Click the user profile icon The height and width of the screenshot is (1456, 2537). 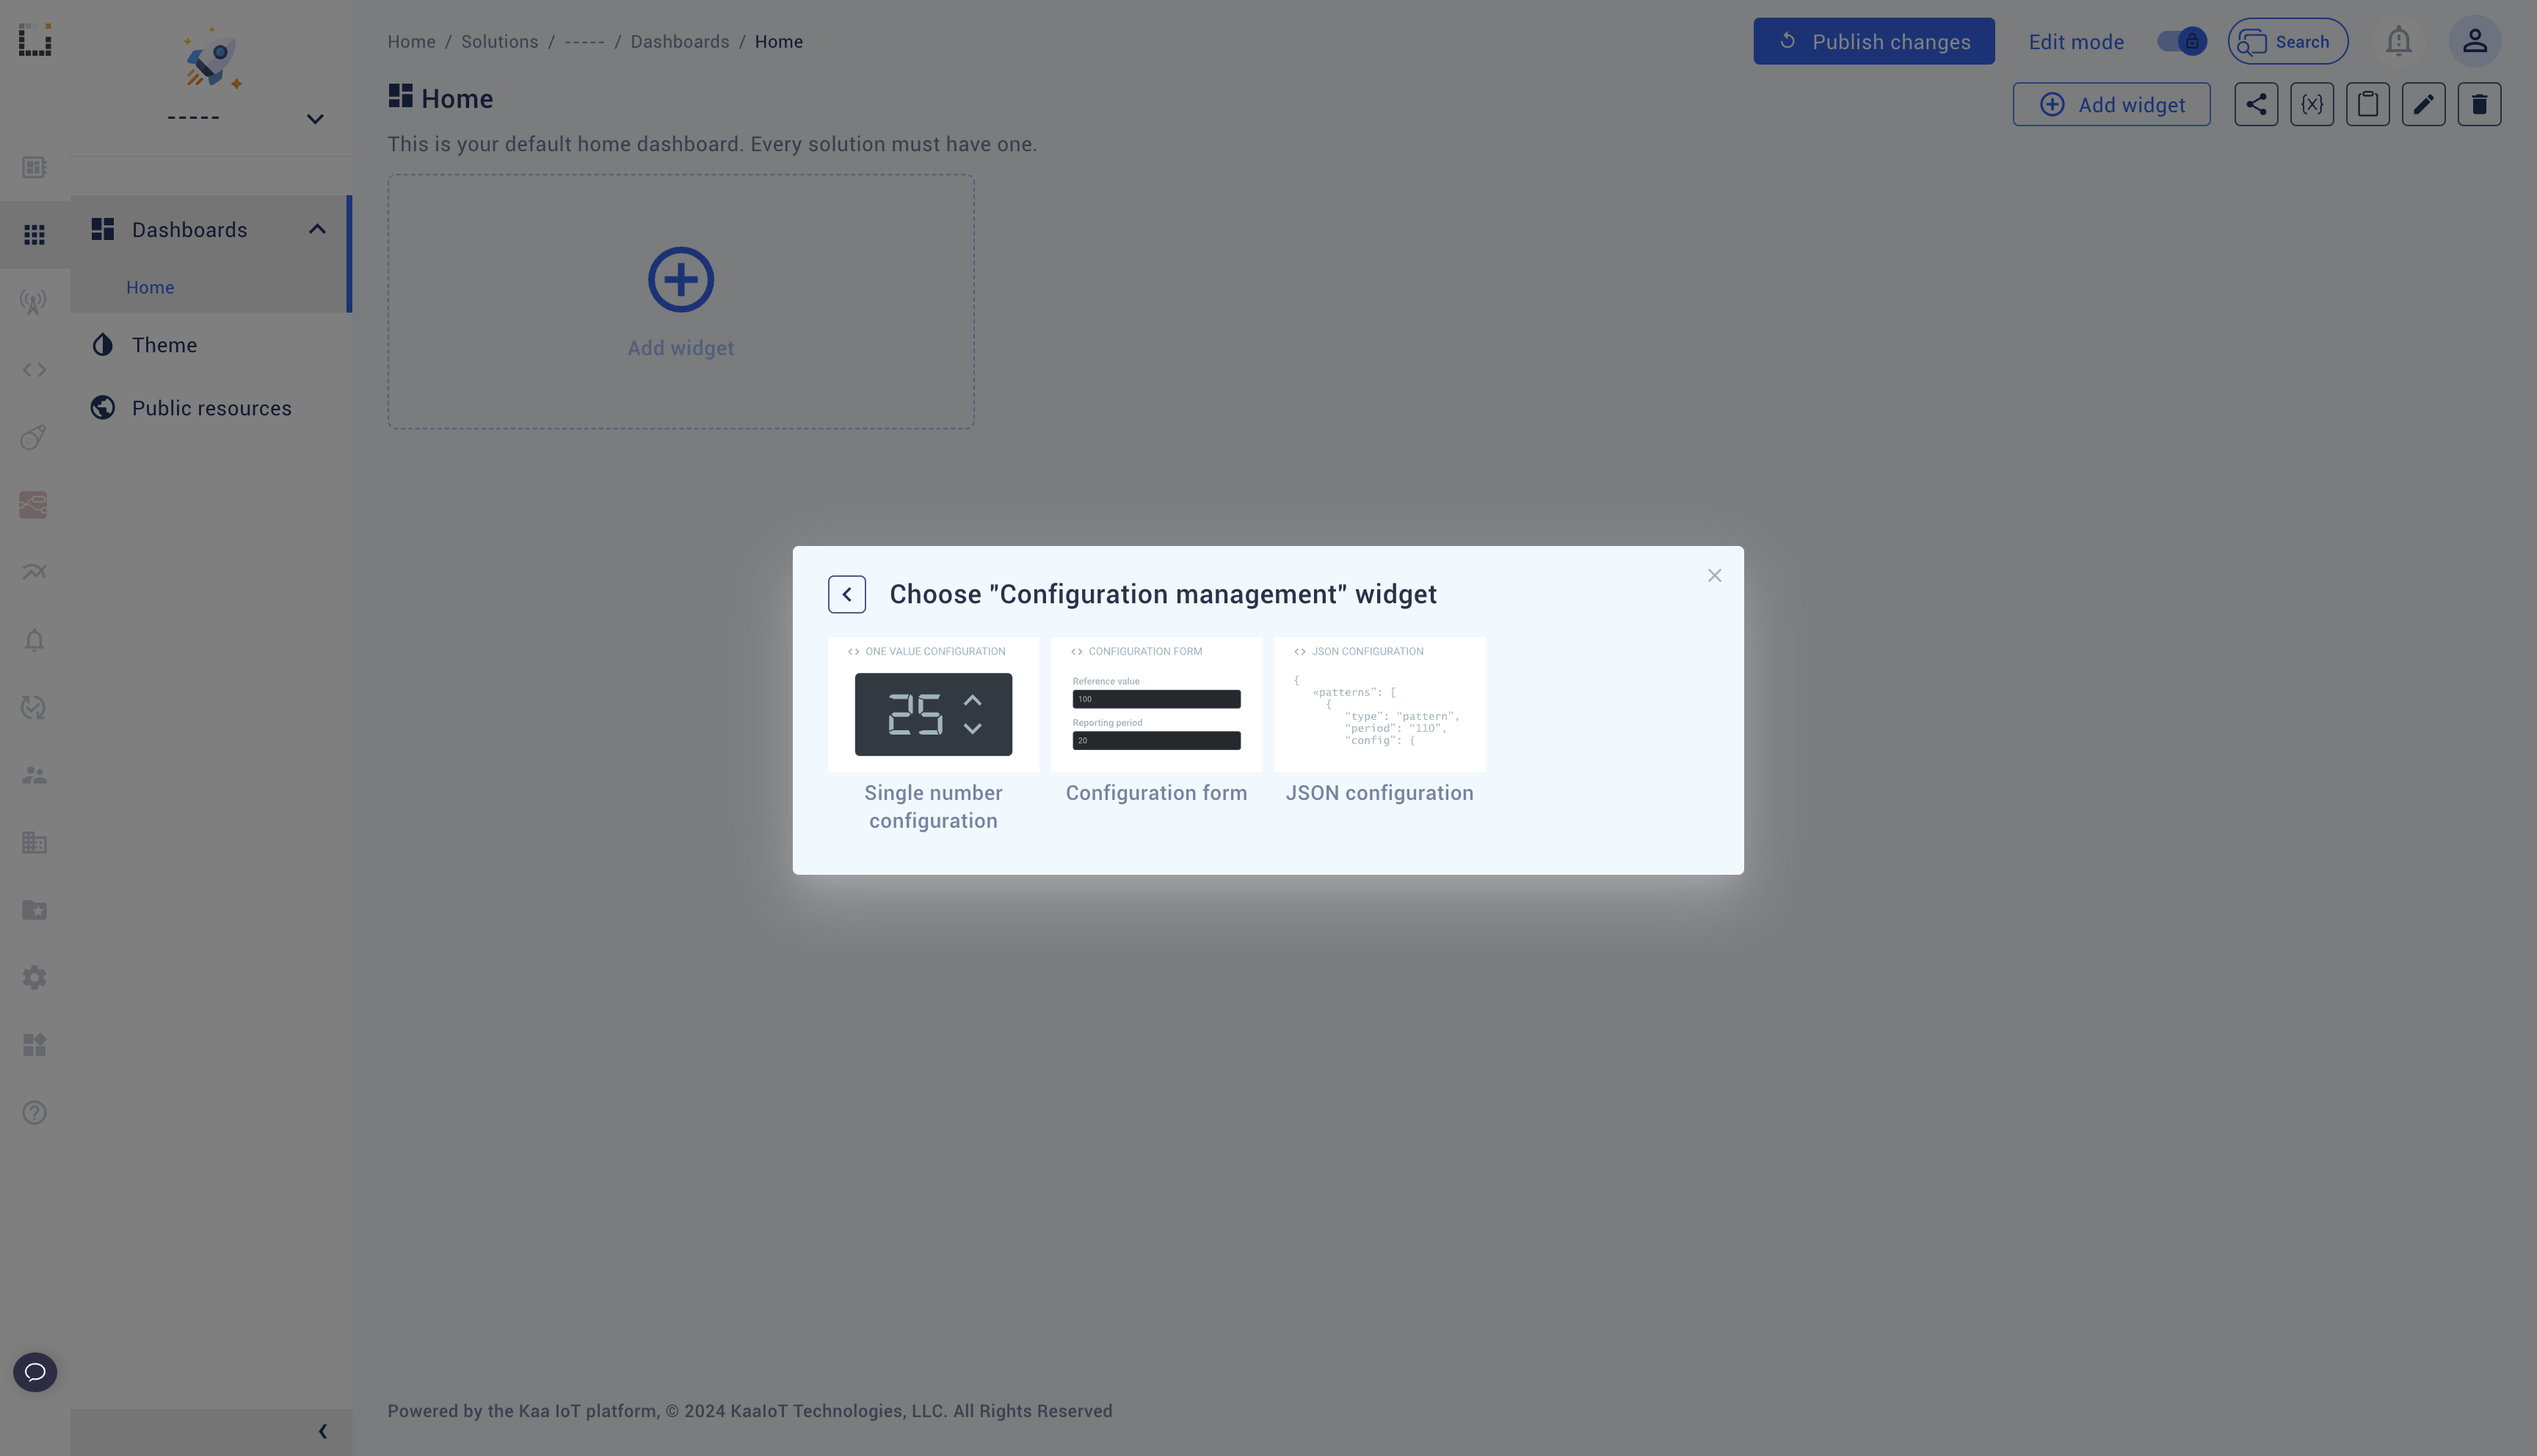2476,40
